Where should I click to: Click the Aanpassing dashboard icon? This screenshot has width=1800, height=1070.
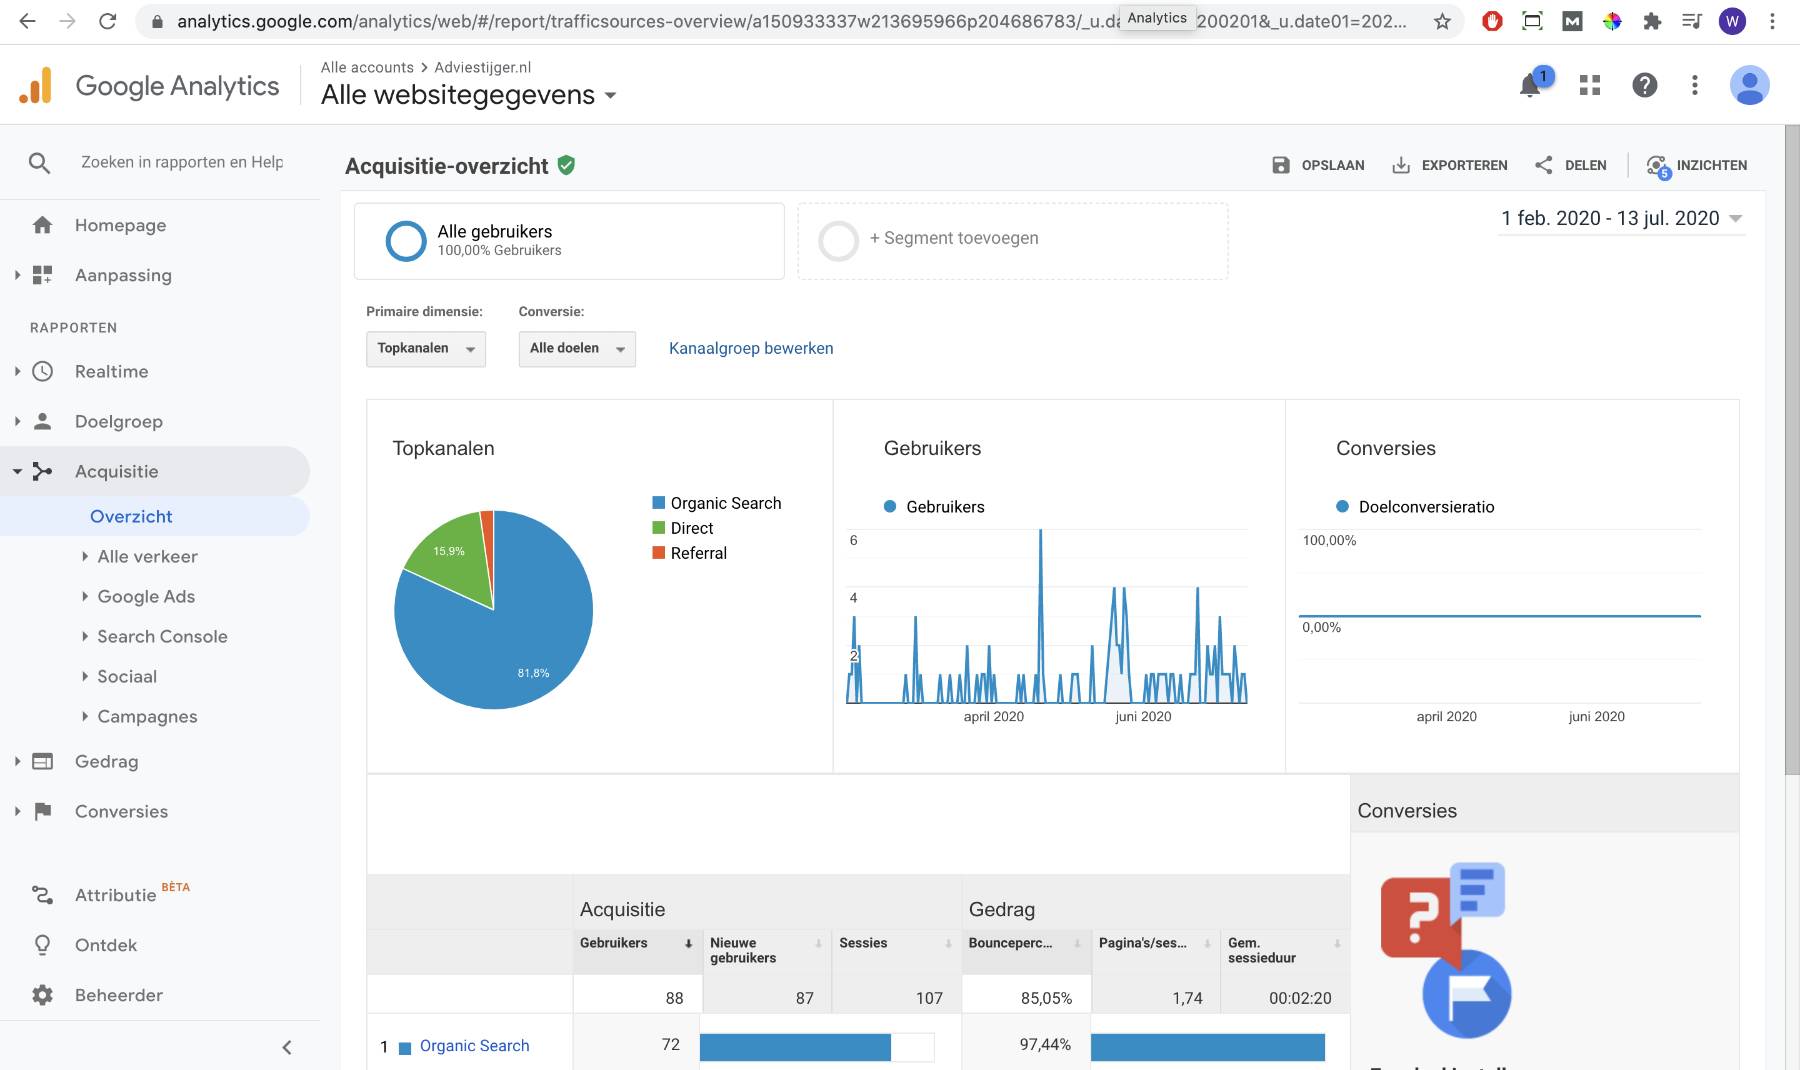click(42, 275)
